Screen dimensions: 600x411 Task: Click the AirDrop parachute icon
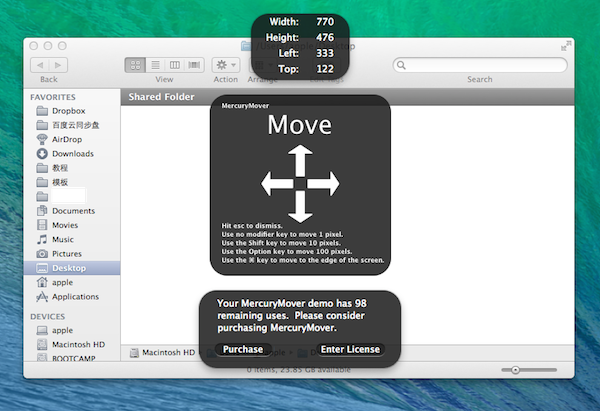coord(42,139)
